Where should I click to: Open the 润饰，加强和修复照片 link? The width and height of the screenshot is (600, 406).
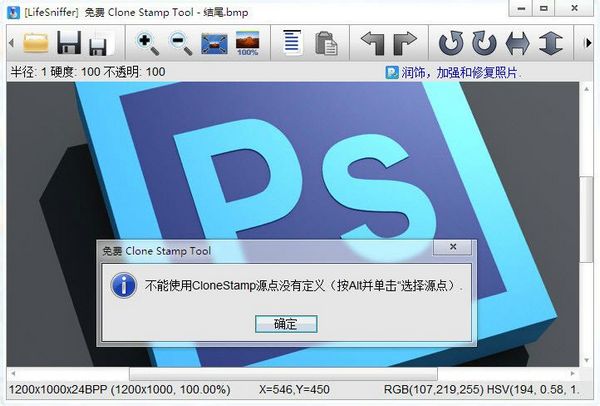[459, 72]
